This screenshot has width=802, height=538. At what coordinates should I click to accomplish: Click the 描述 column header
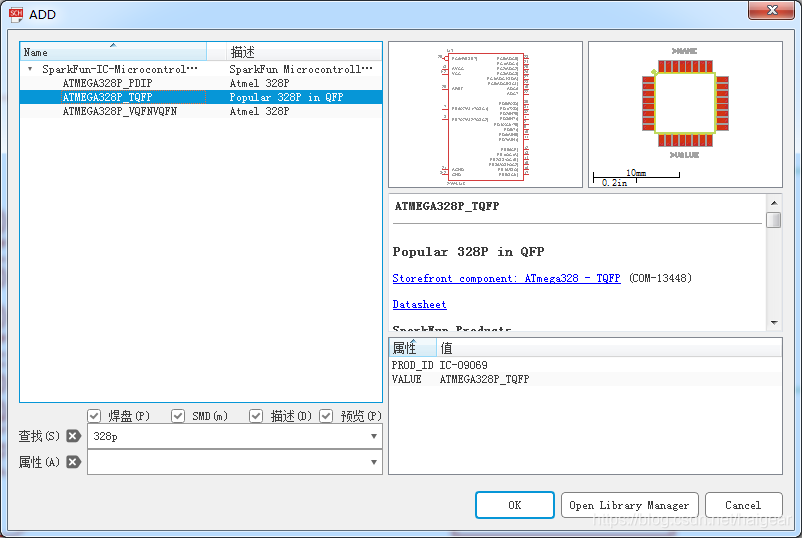pyautogui.click(x=294, y=52)
